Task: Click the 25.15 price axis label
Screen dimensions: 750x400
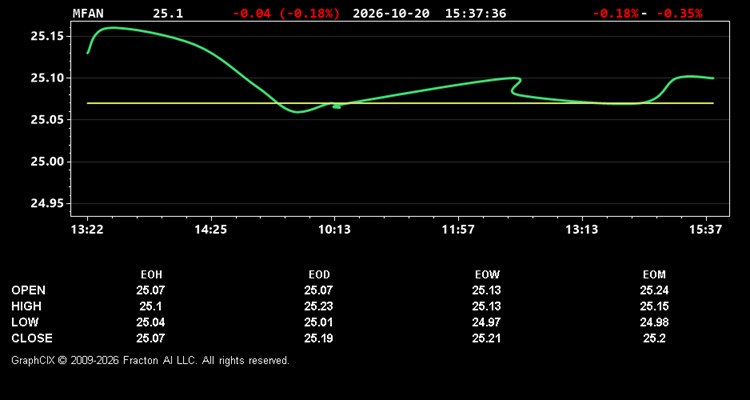Action: pos(48,36)
